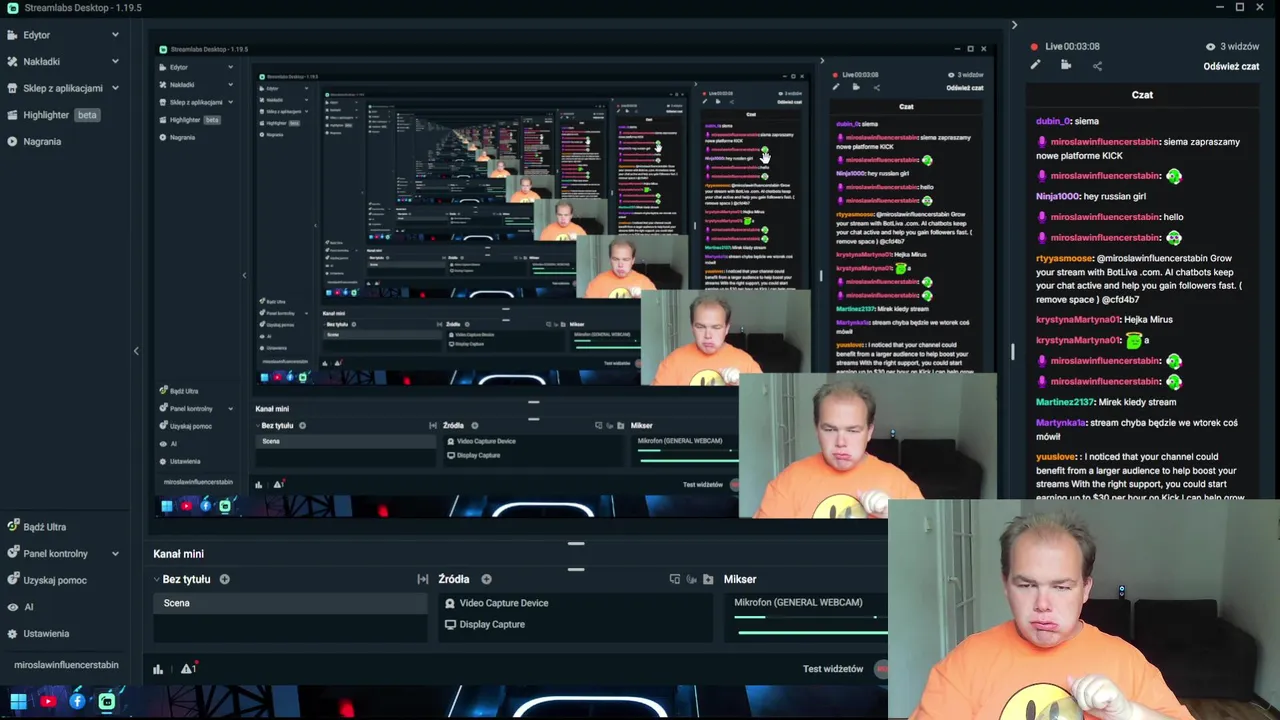Open notifications warning icon in footer
This screenshot has height=720, width=1280.
tap(187, 669)
